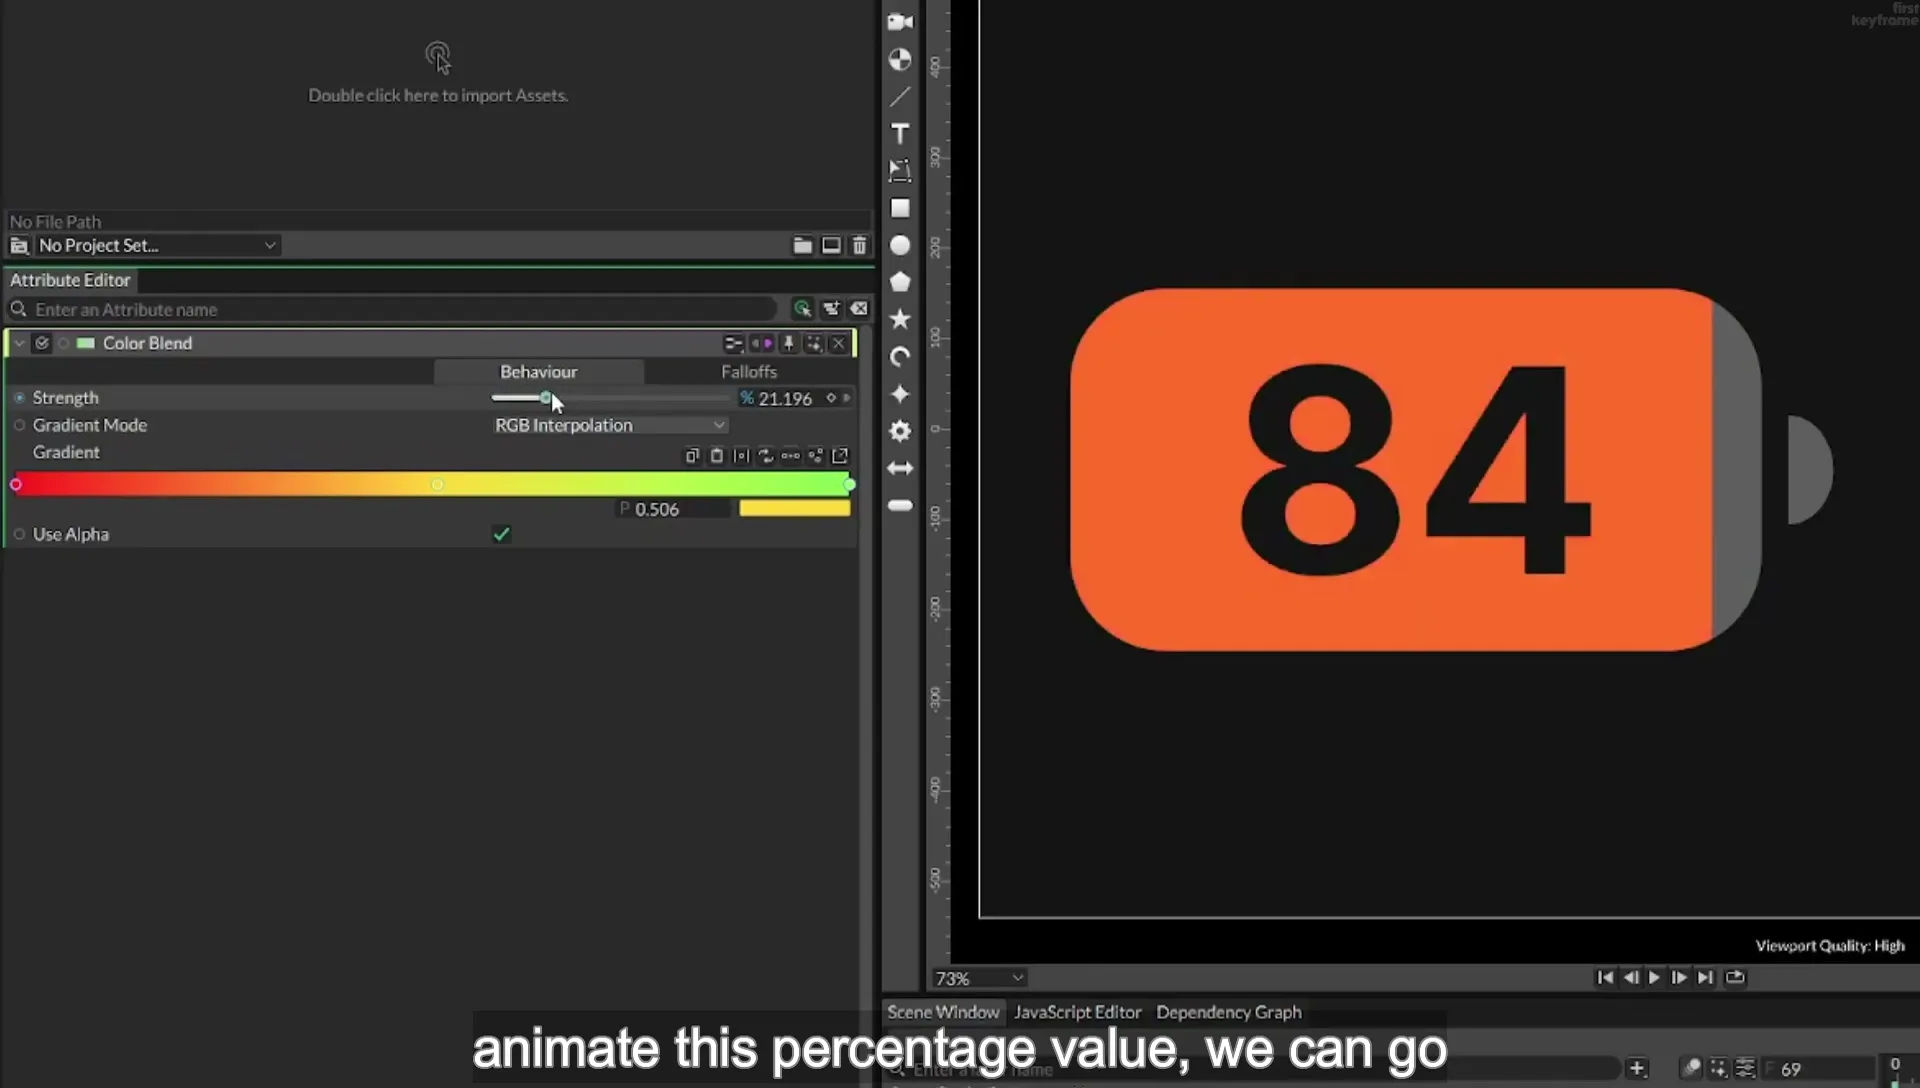
Task: Toggle the Gradient Mode animation circle
Action: [x=19, y=425]
